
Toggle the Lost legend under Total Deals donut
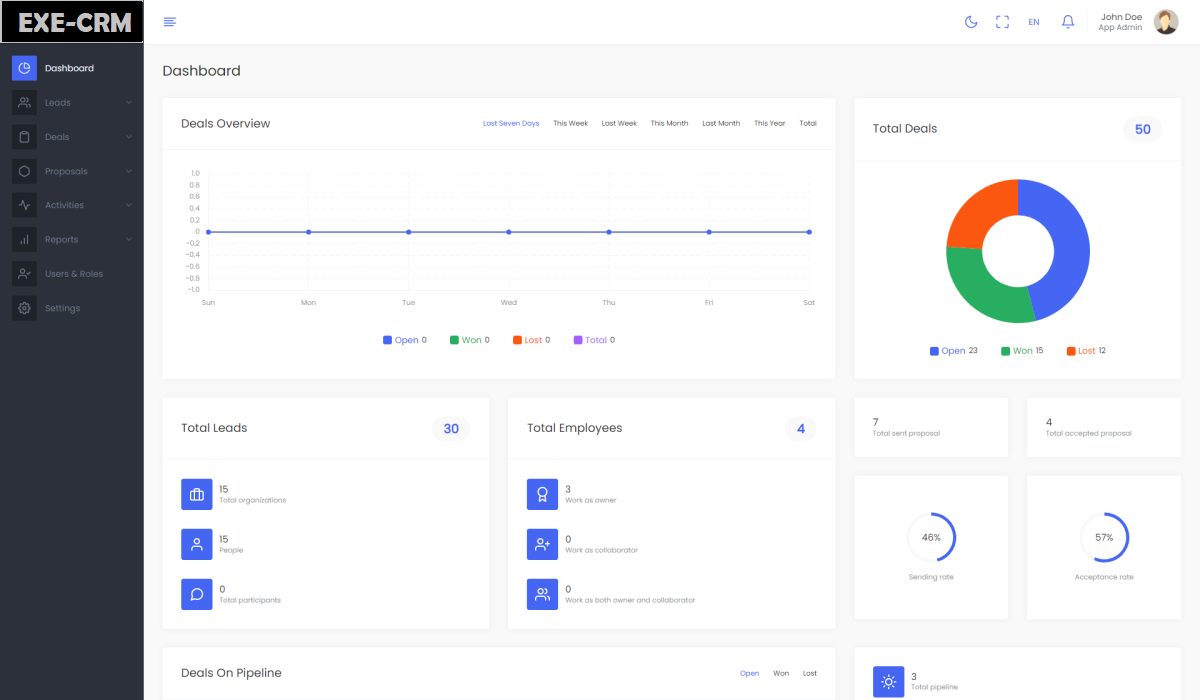coord(1085,351)
